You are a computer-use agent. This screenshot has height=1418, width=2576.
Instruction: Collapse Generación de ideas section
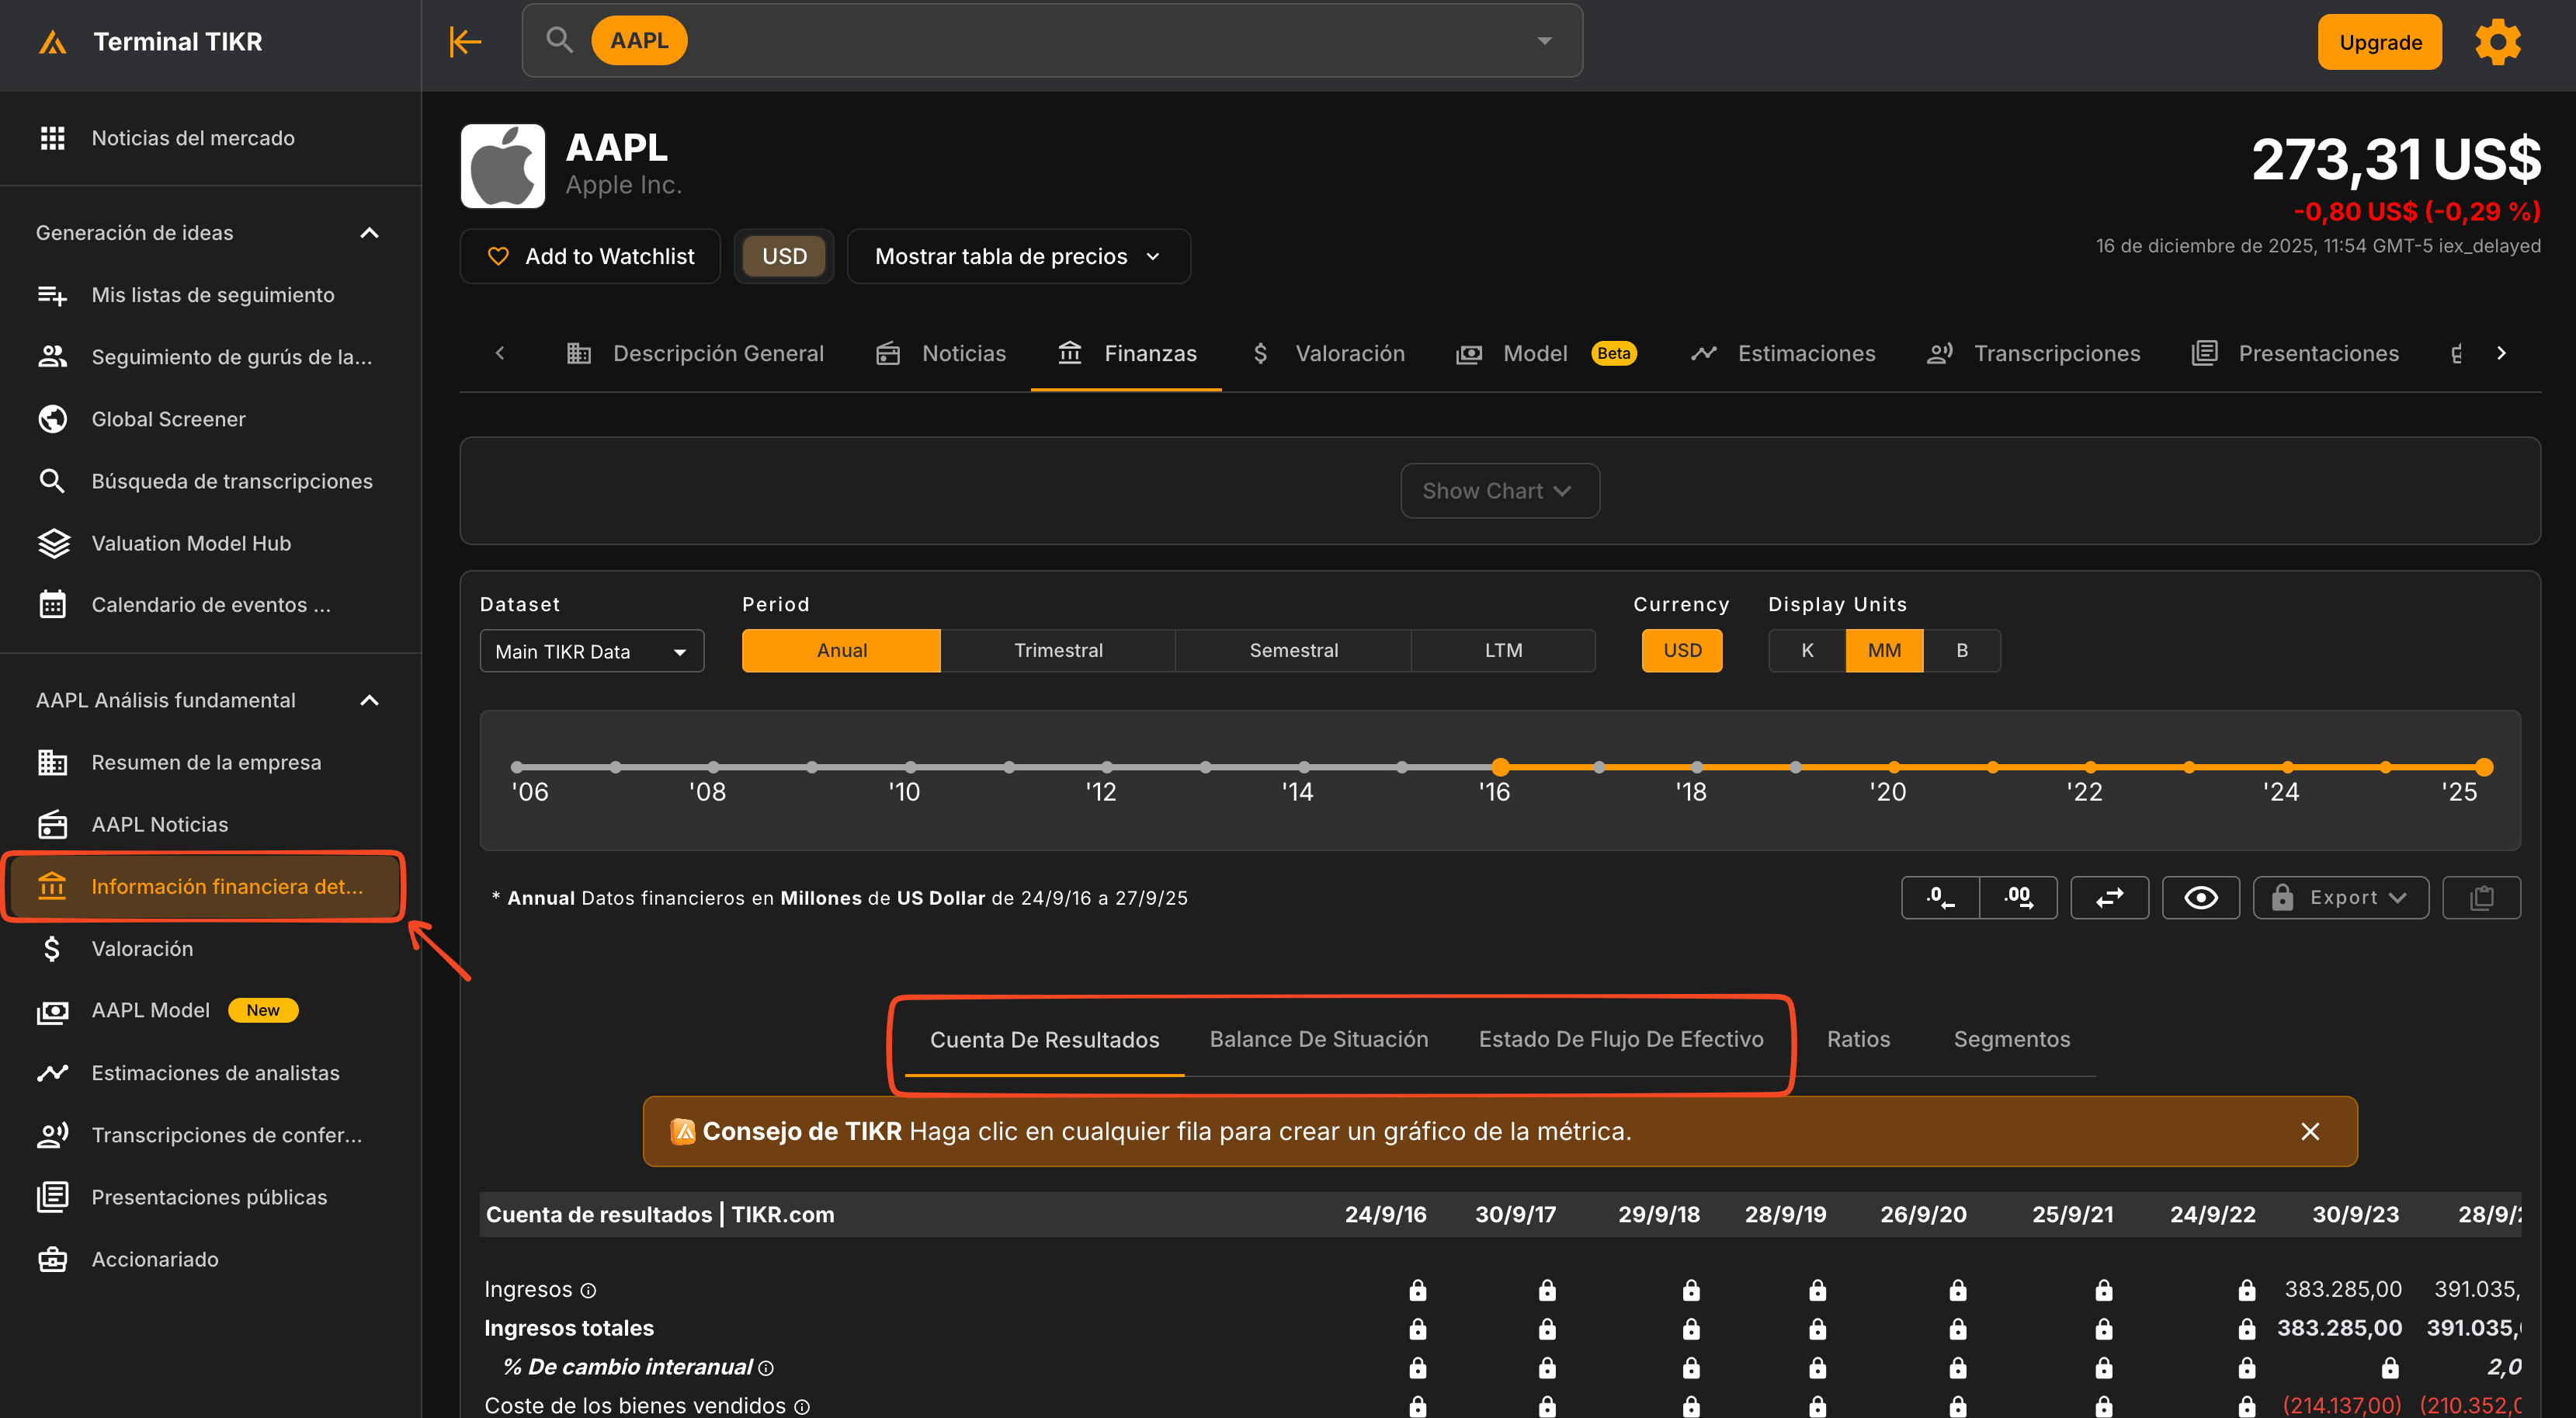369,233
